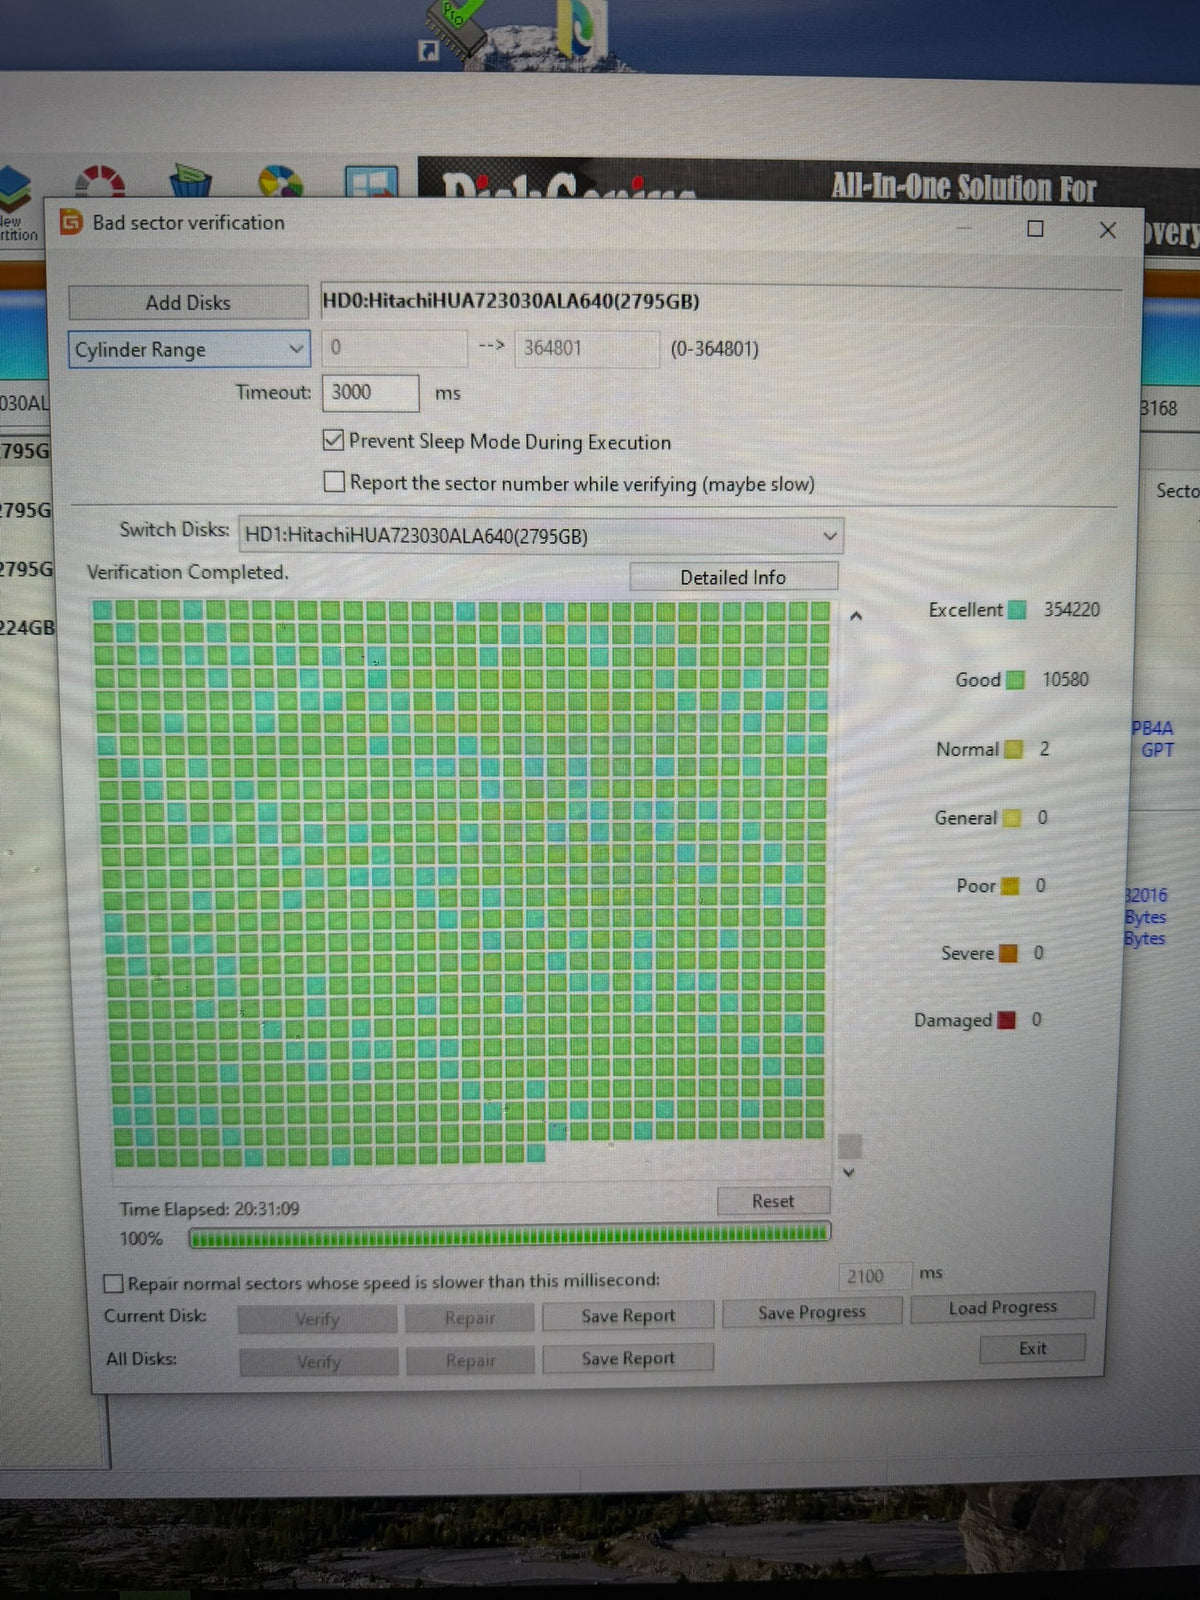Screen dimensions: 1200x1600
Task: Click the (0-364801) range label
Action: tap(714, 349)
